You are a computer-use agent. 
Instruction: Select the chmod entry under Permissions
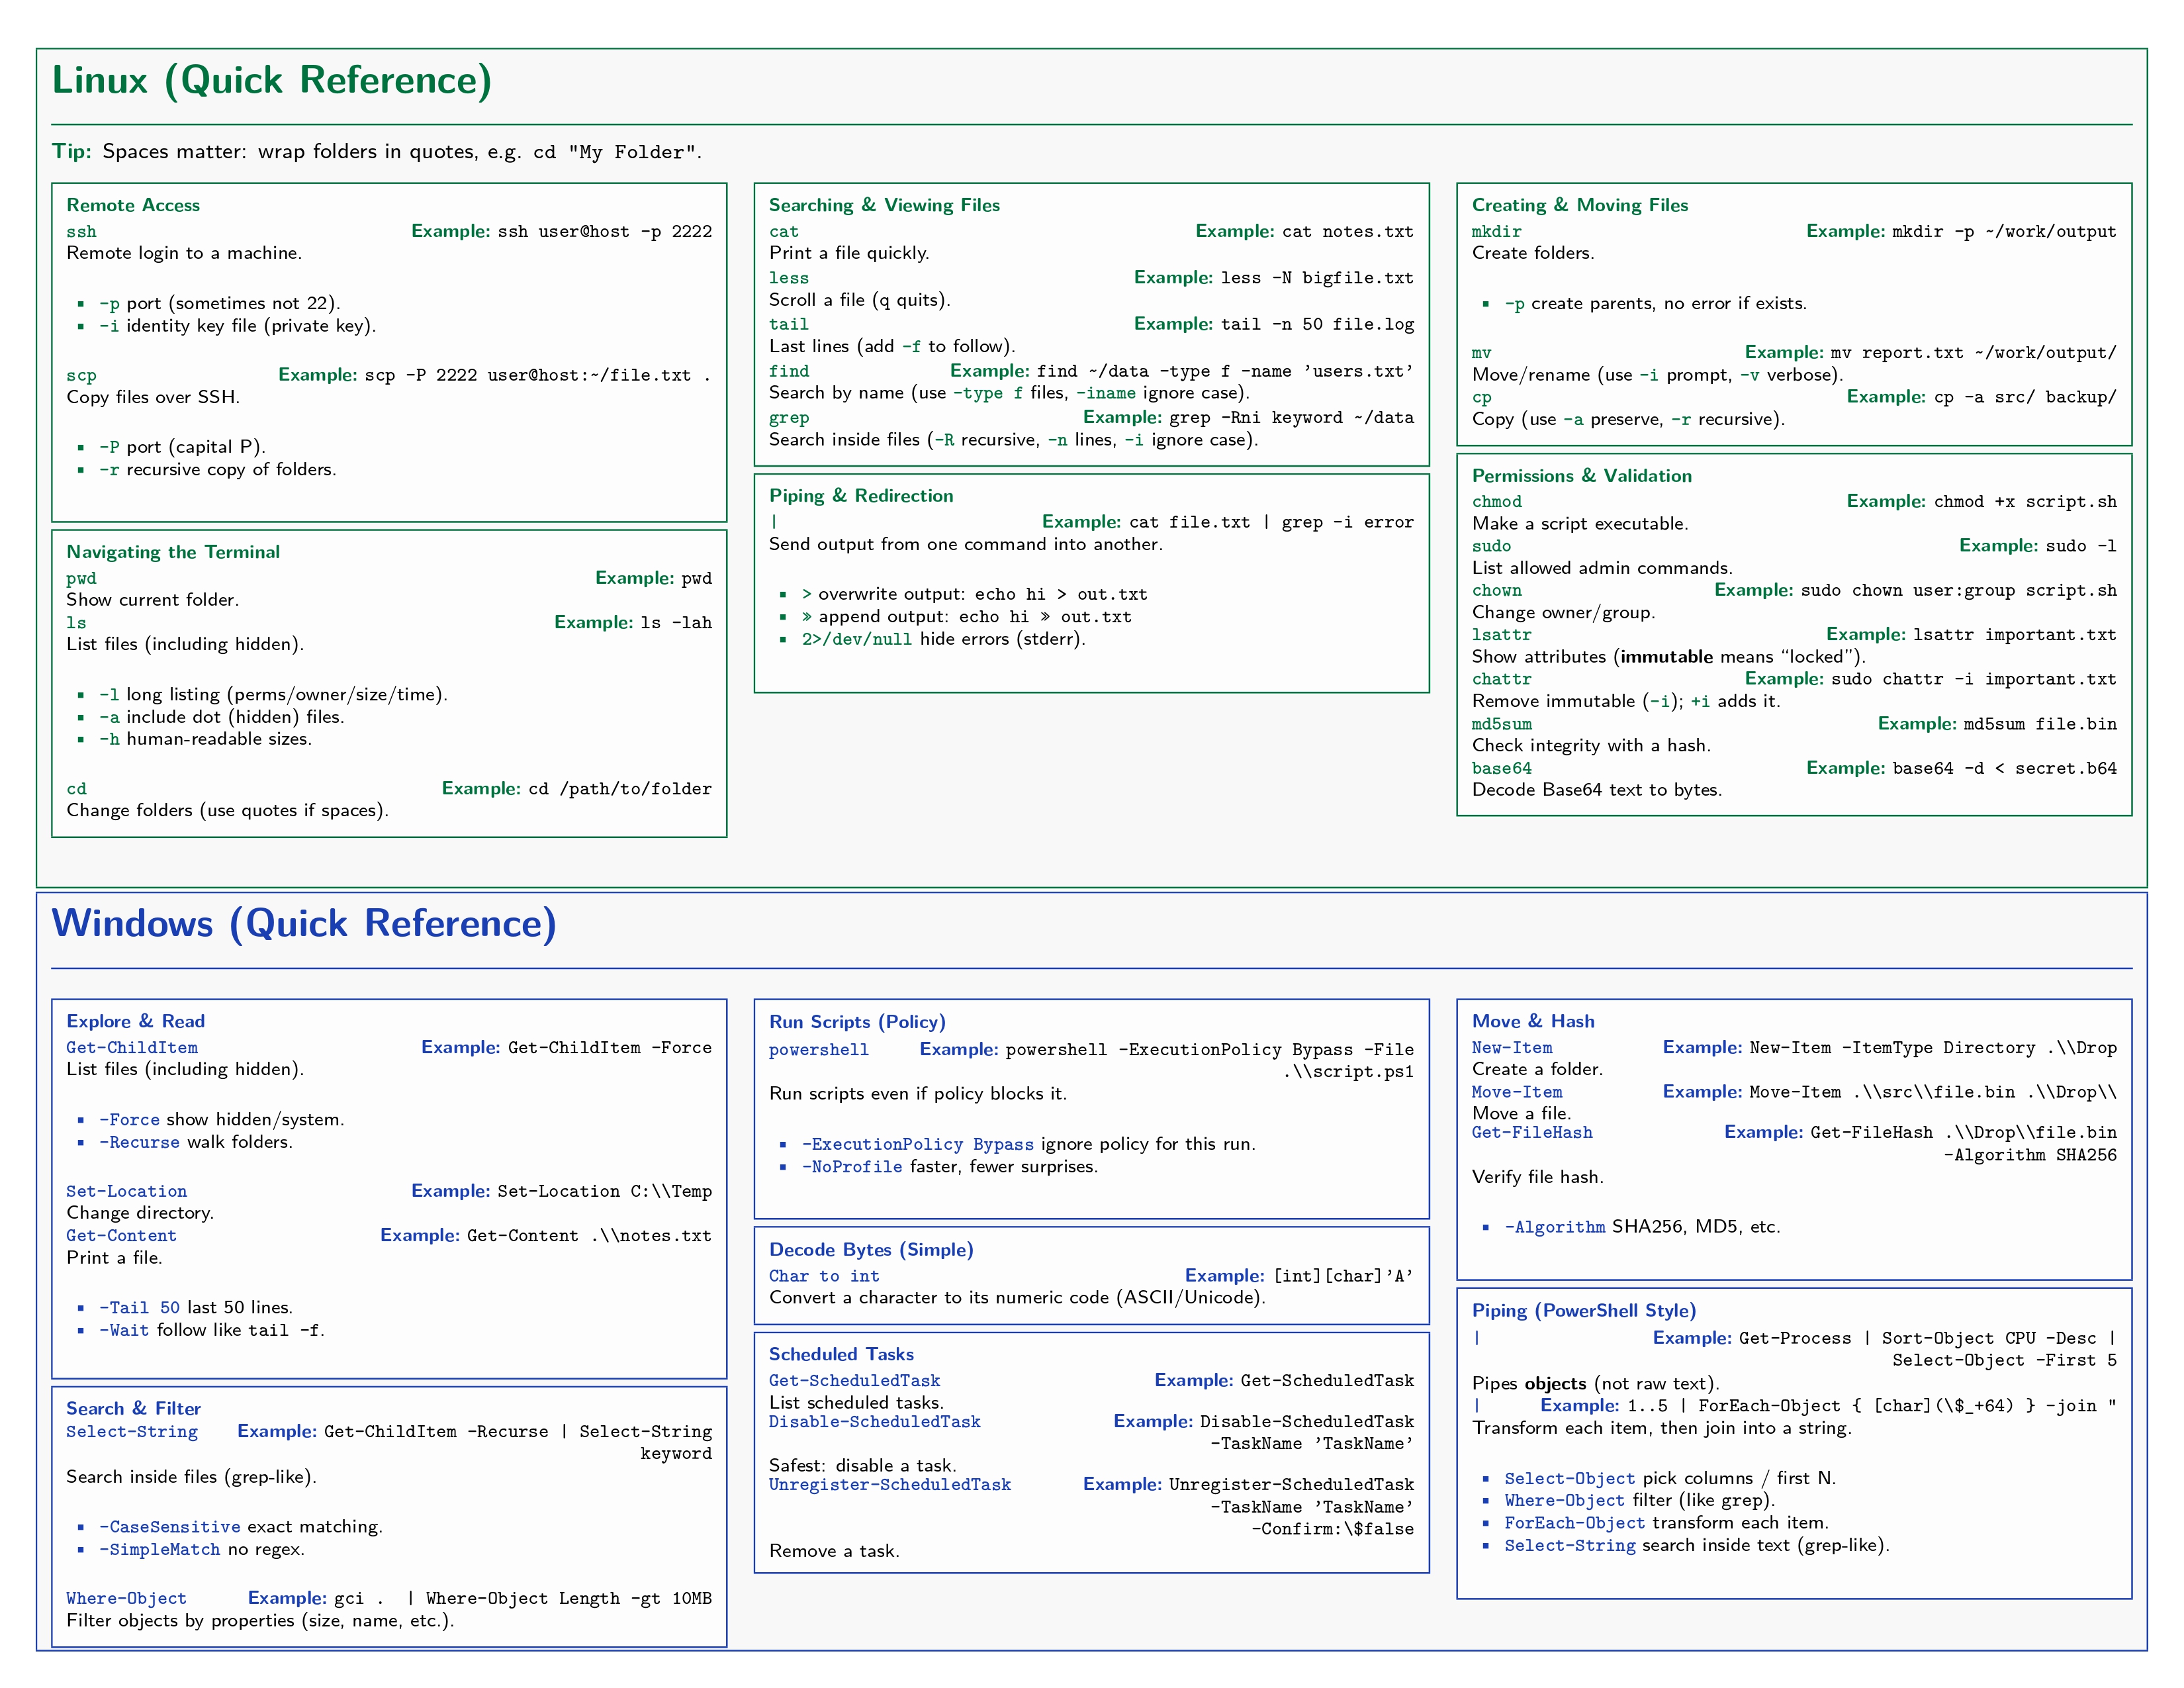[1497, 501]
